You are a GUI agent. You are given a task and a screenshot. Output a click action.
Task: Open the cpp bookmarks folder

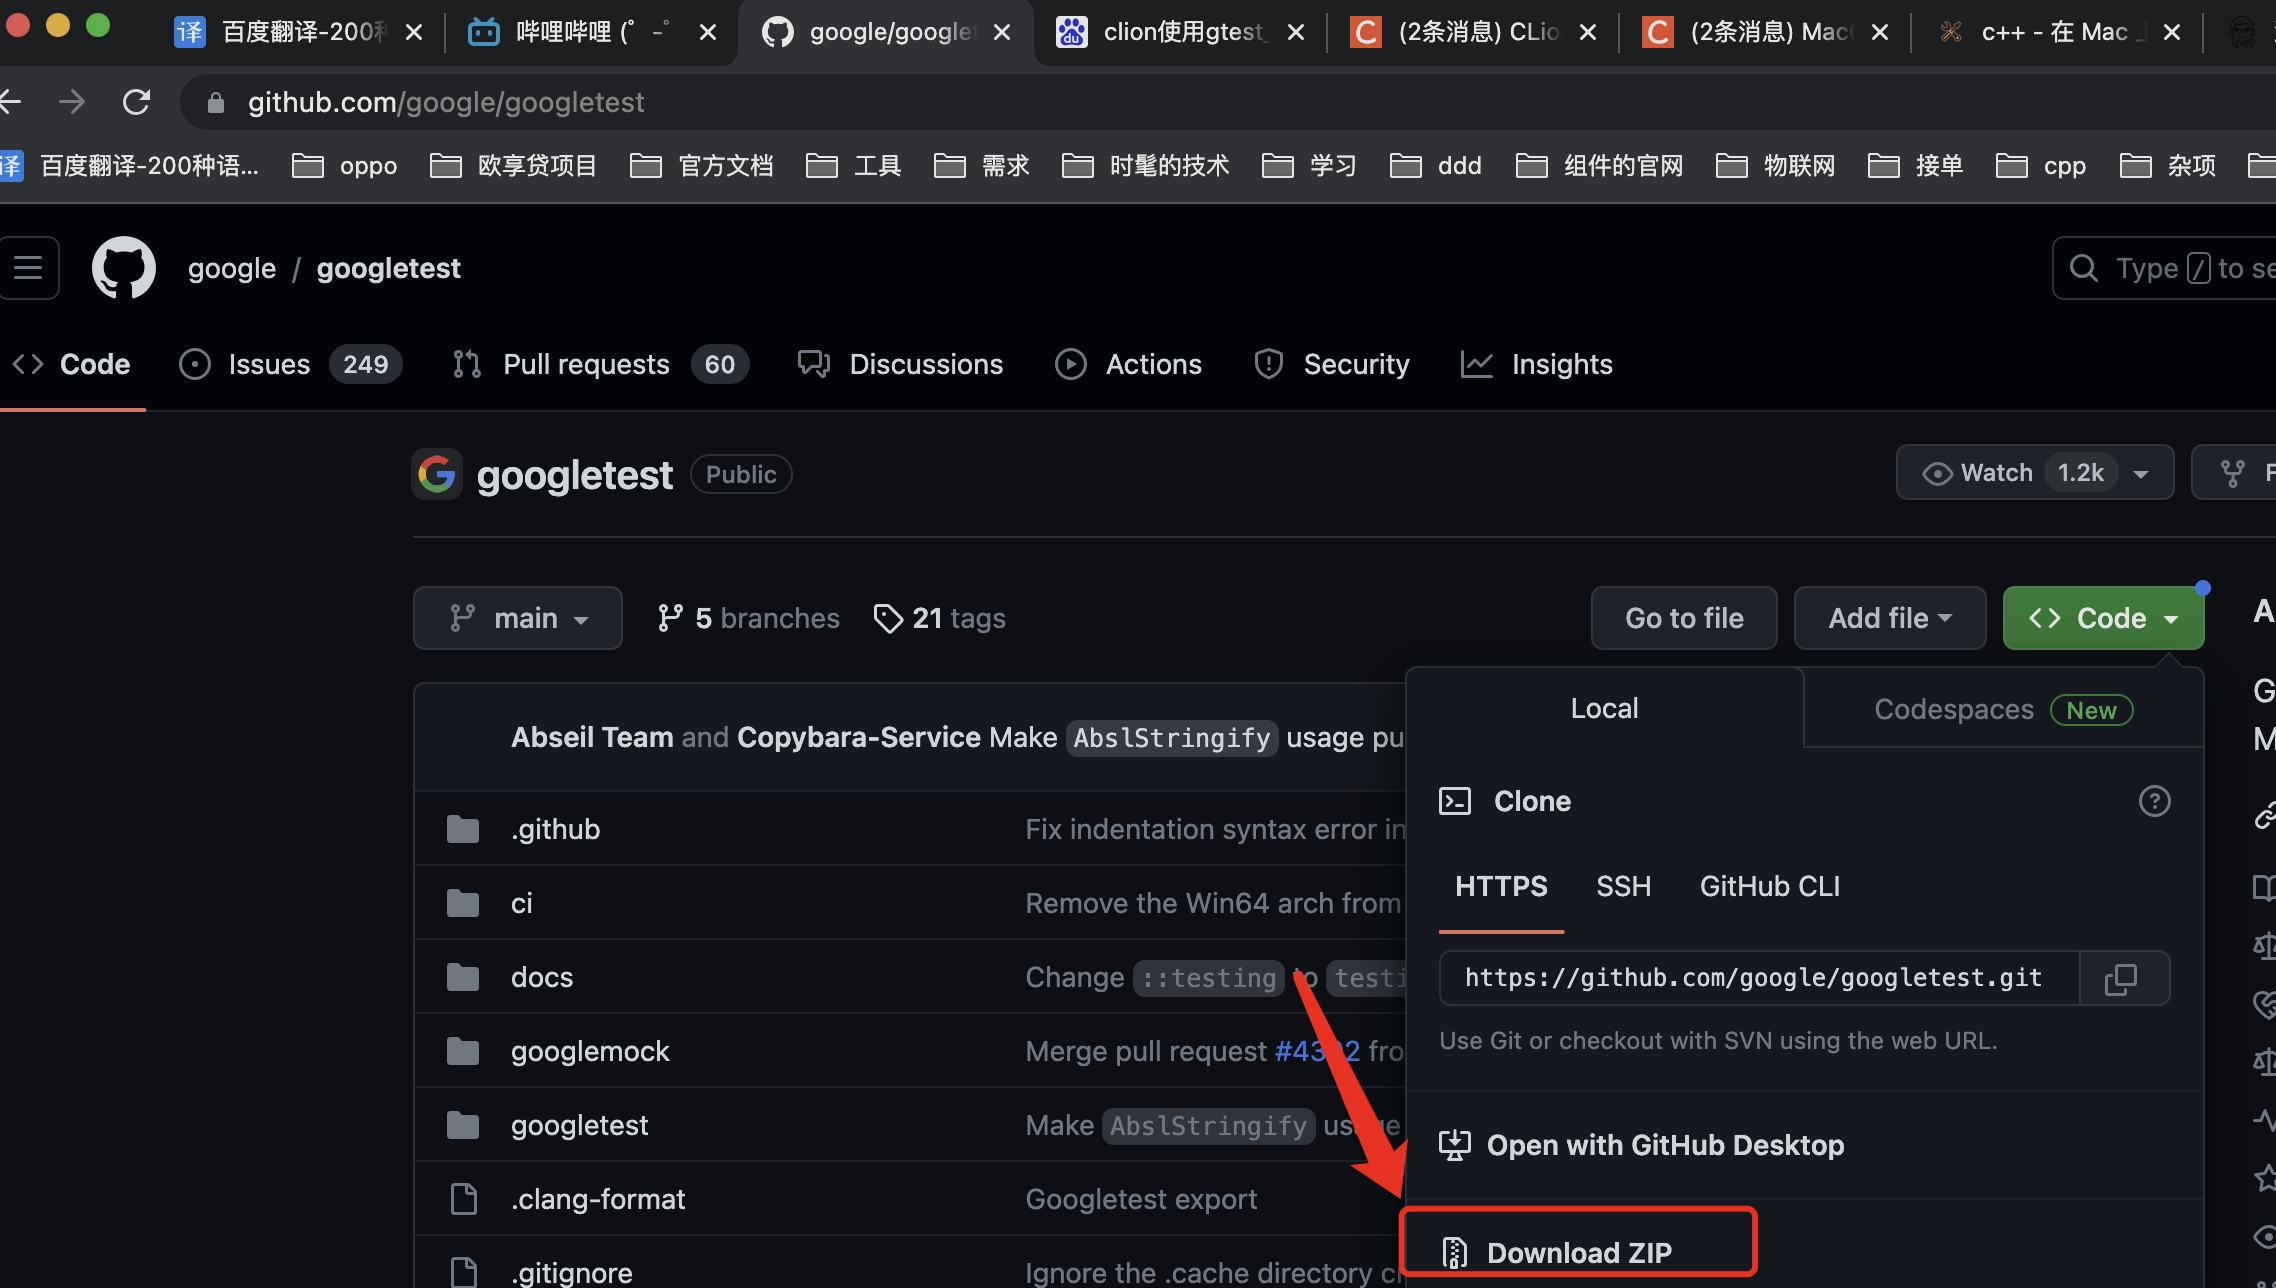(2041, 165)
